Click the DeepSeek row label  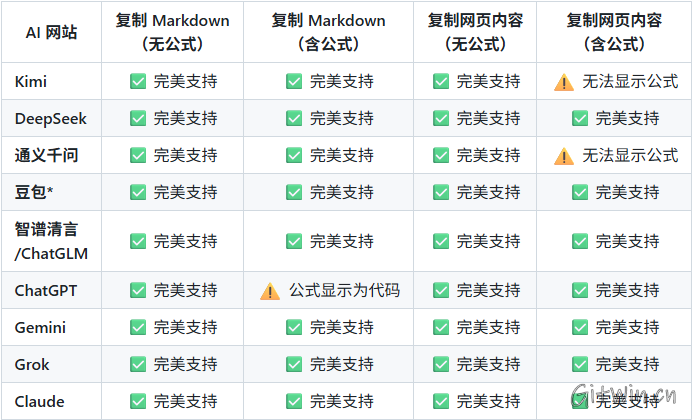[51, 119]
